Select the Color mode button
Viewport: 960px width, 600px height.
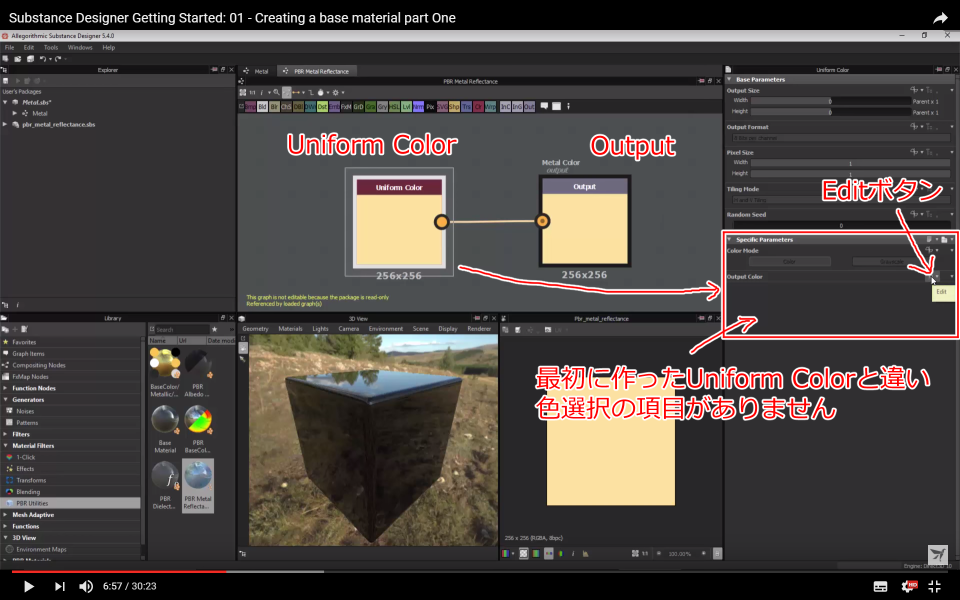(789, 261)
